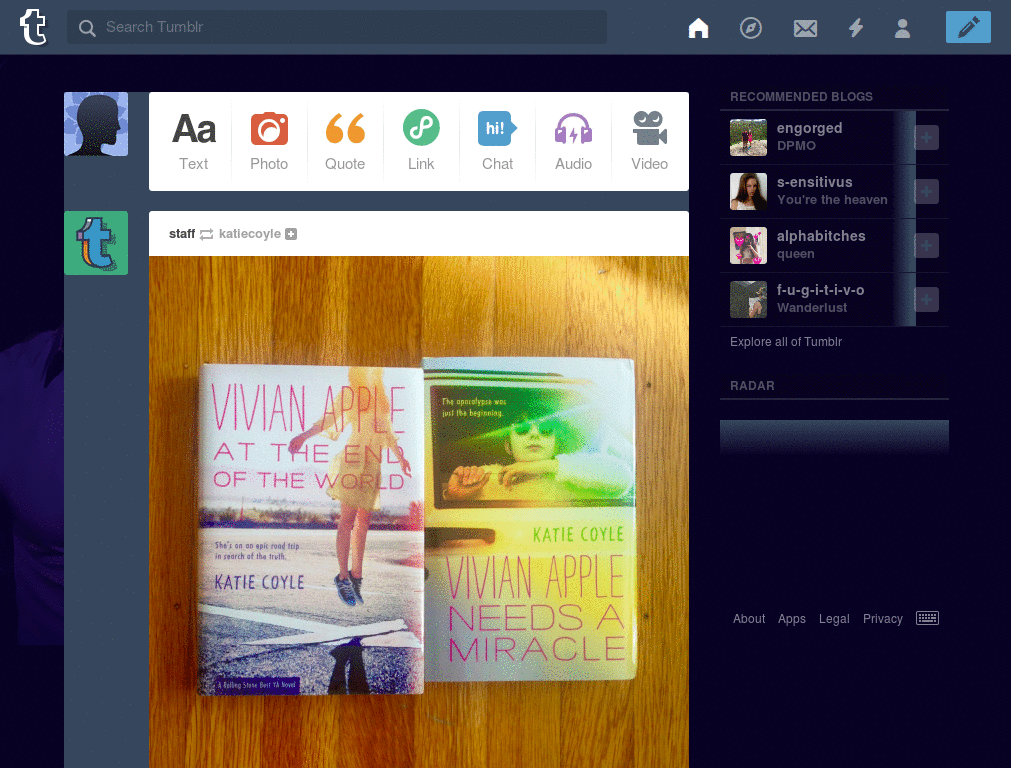Image resolution: width=1024 pixels, height=768 pixels.
Task: Open the staff blog name link
Action: (182, 234)
